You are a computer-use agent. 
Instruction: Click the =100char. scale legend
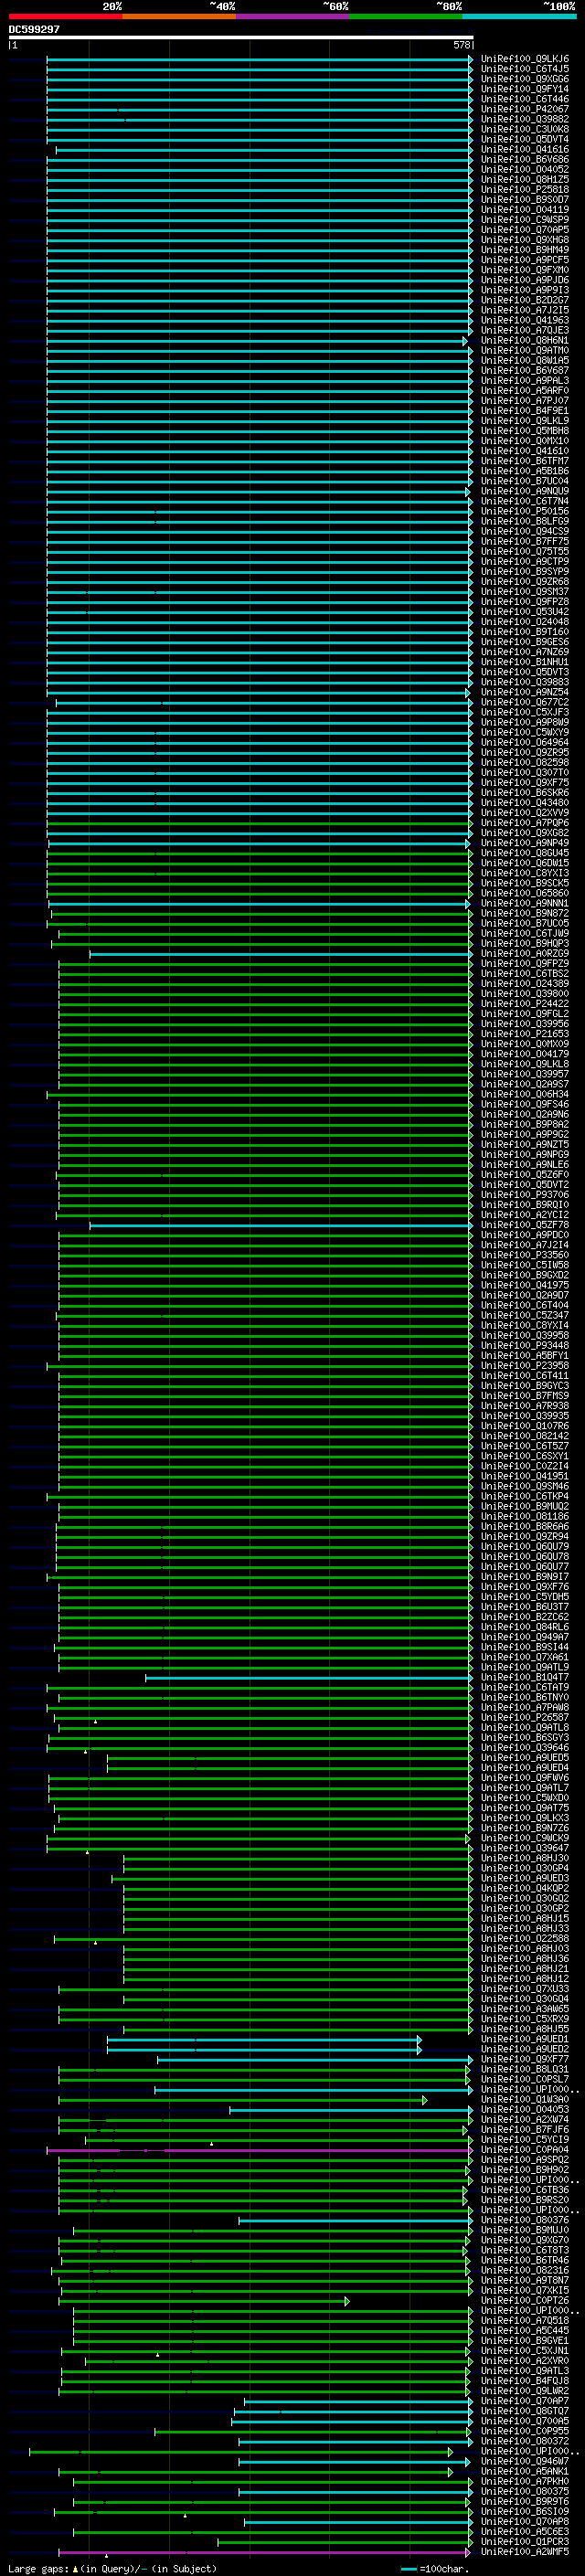tap(435, 2568)
